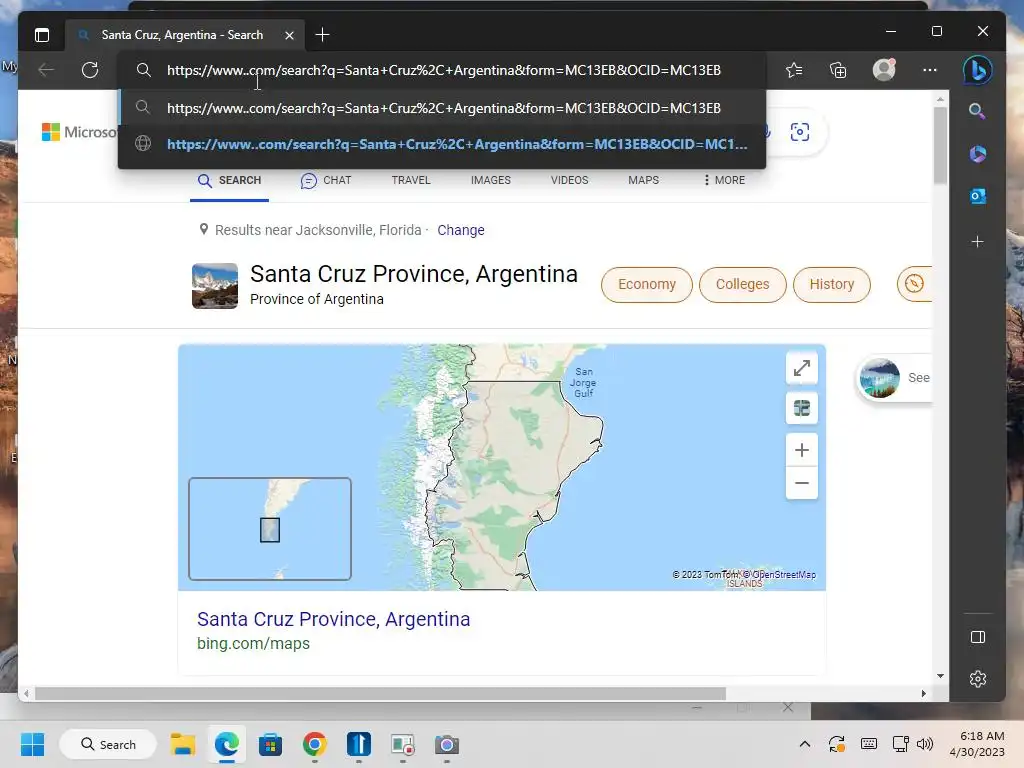Go back to the previous page
This screenshot has width=1024, height=768.
click(x=46, y=70)
